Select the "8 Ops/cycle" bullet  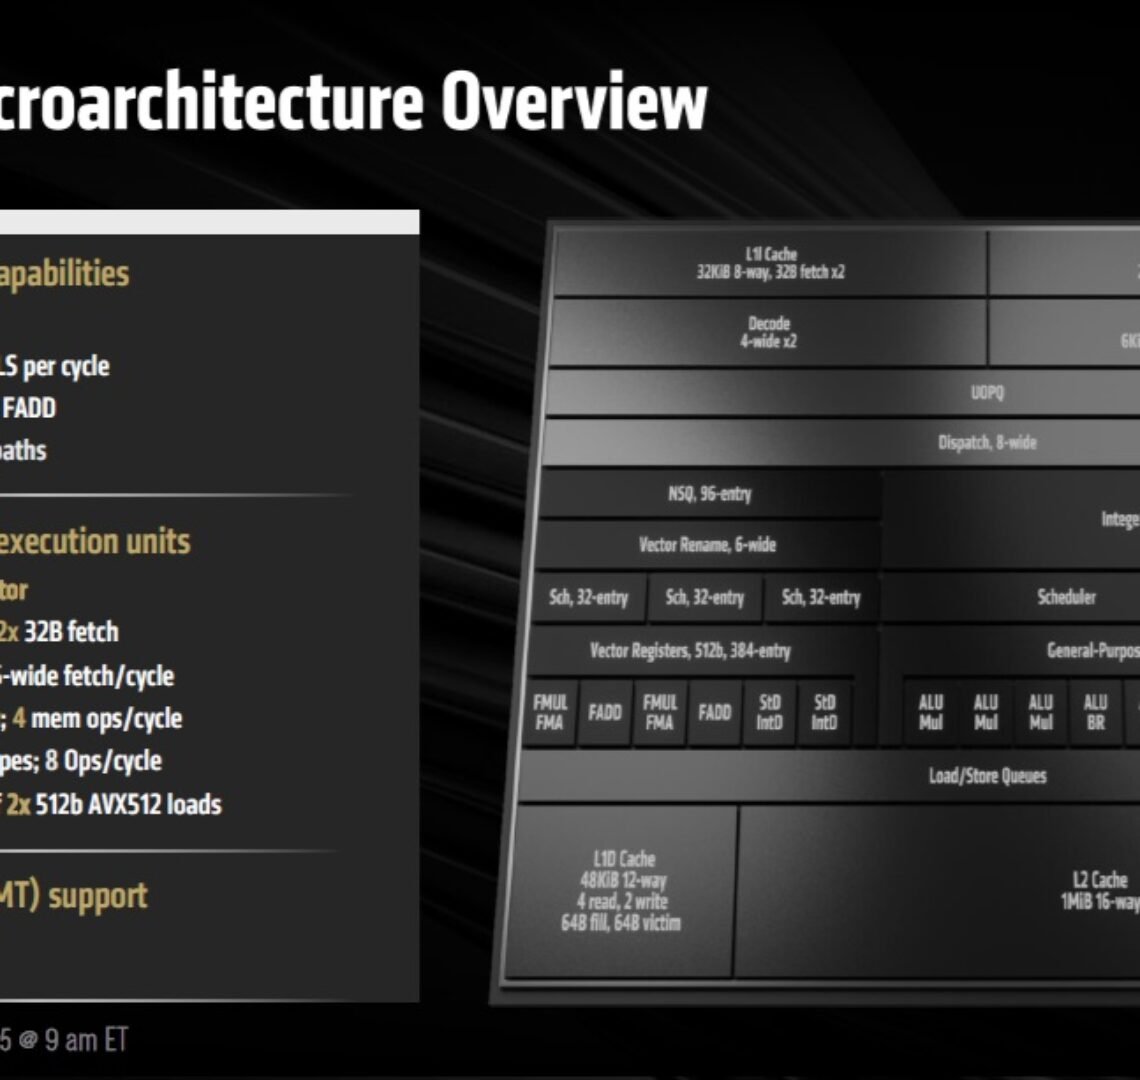tap(103, 761)
